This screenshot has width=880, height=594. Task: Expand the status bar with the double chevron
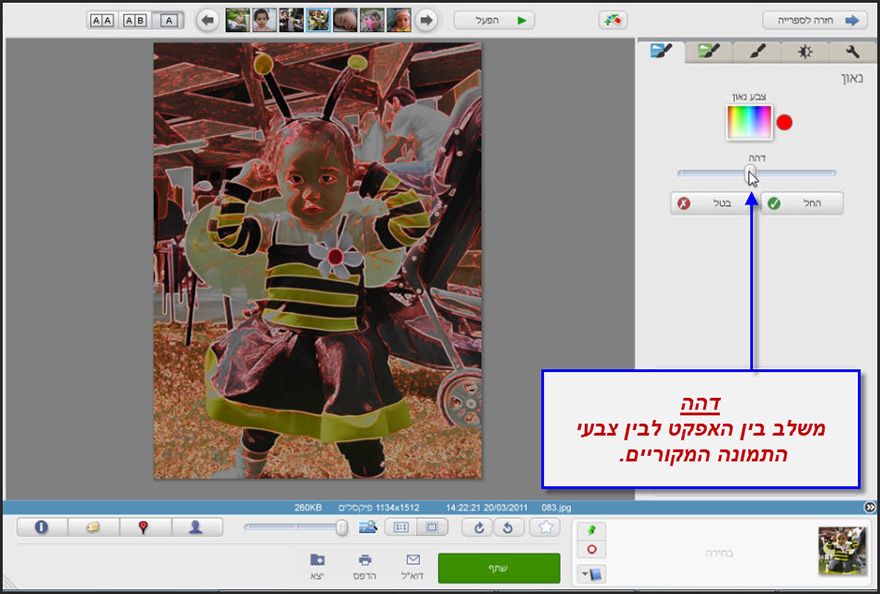click(x=870, y=508)
